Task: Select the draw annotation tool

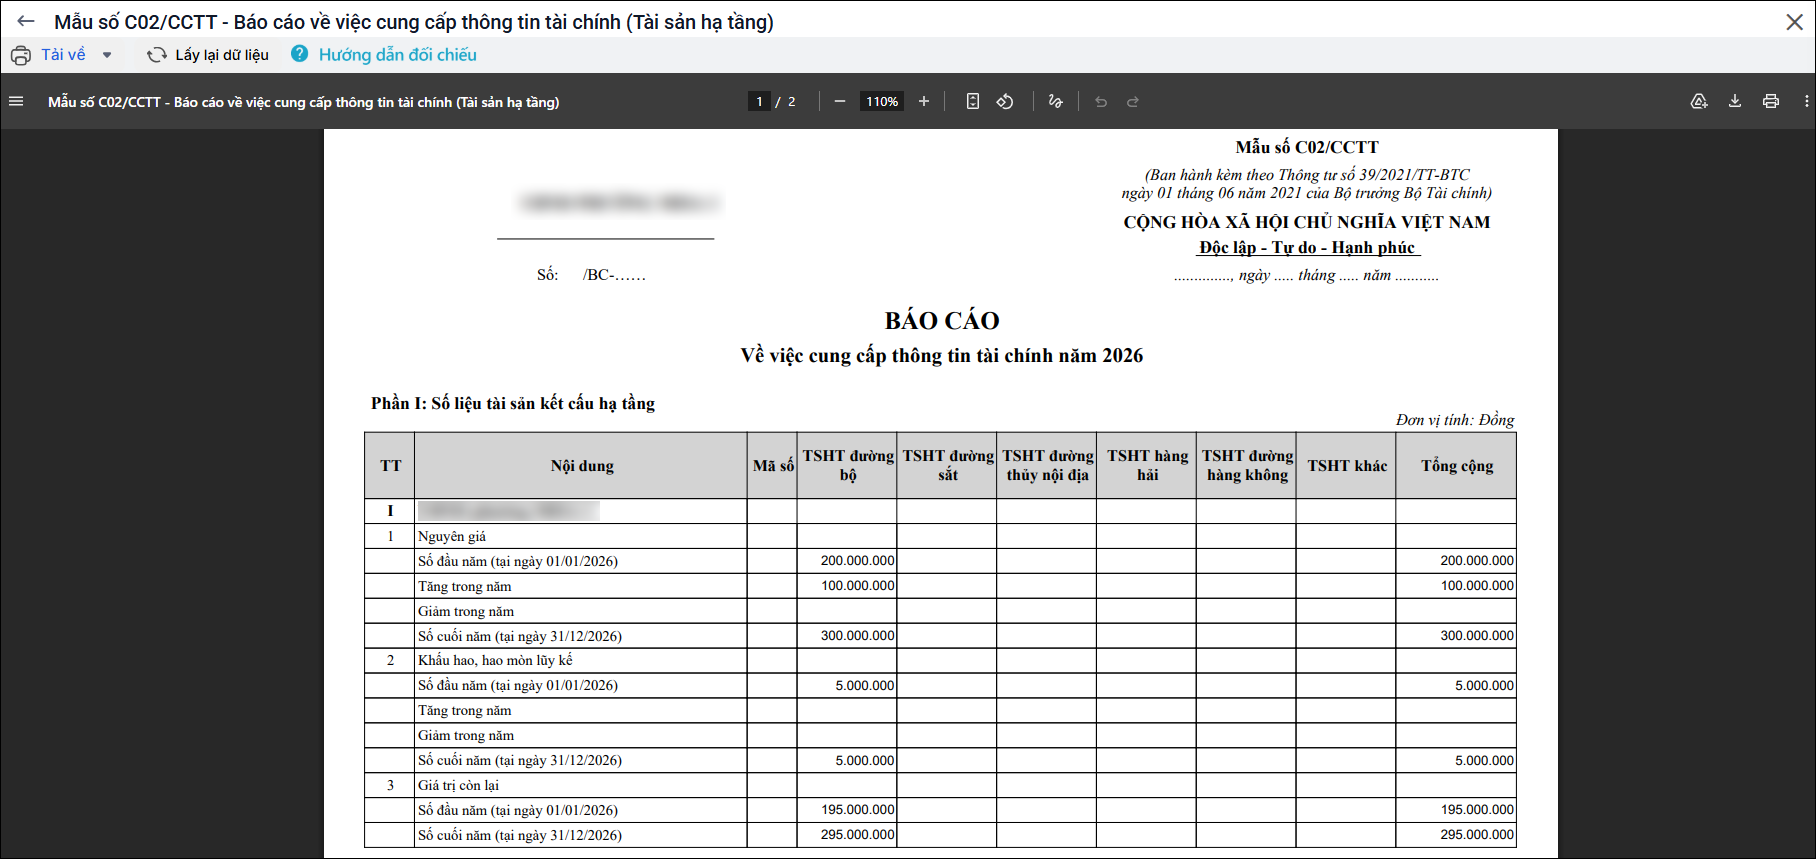Action: click(x=1055, y=101)
